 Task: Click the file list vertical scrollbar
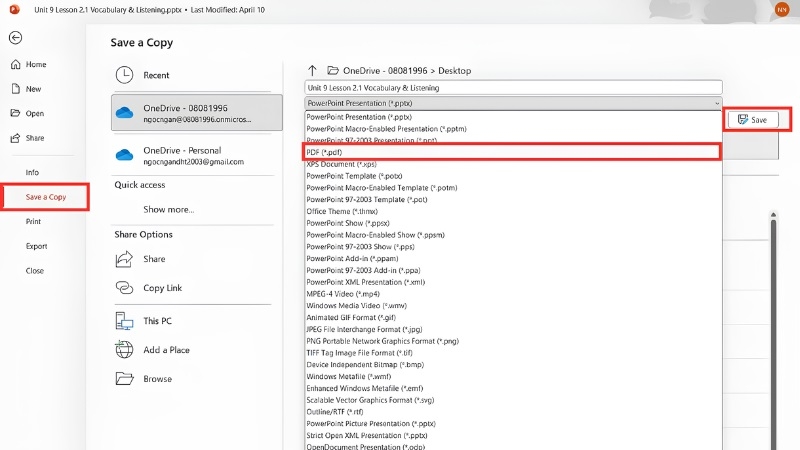coord(773,334)
